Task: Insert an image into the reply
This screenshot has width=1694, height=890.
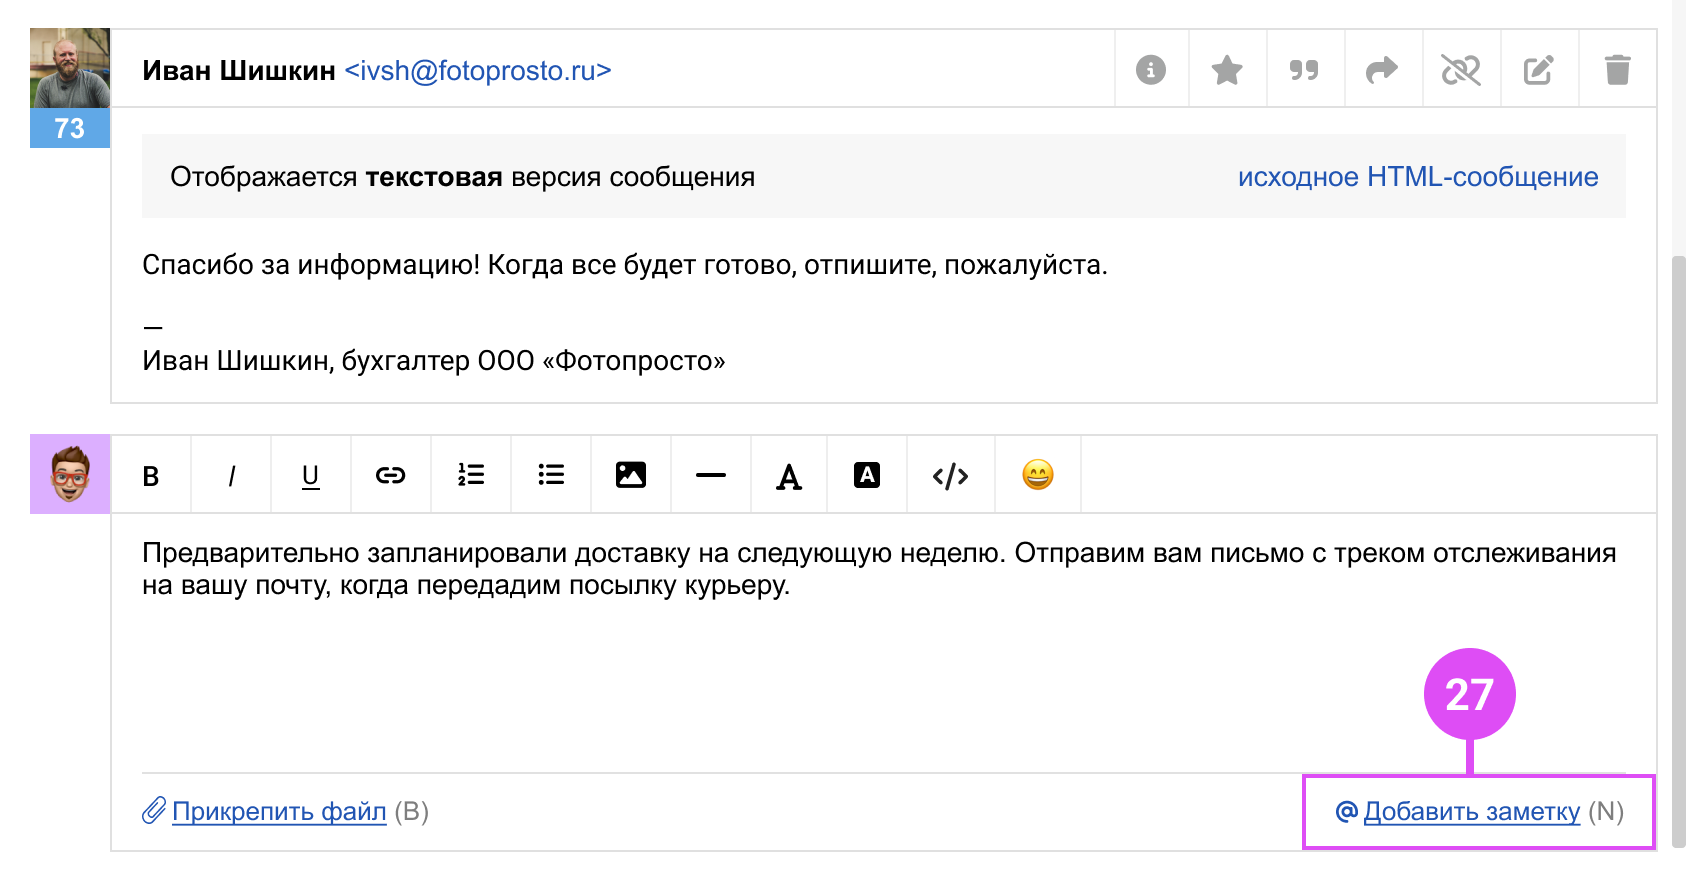Action: click(630, 475)
